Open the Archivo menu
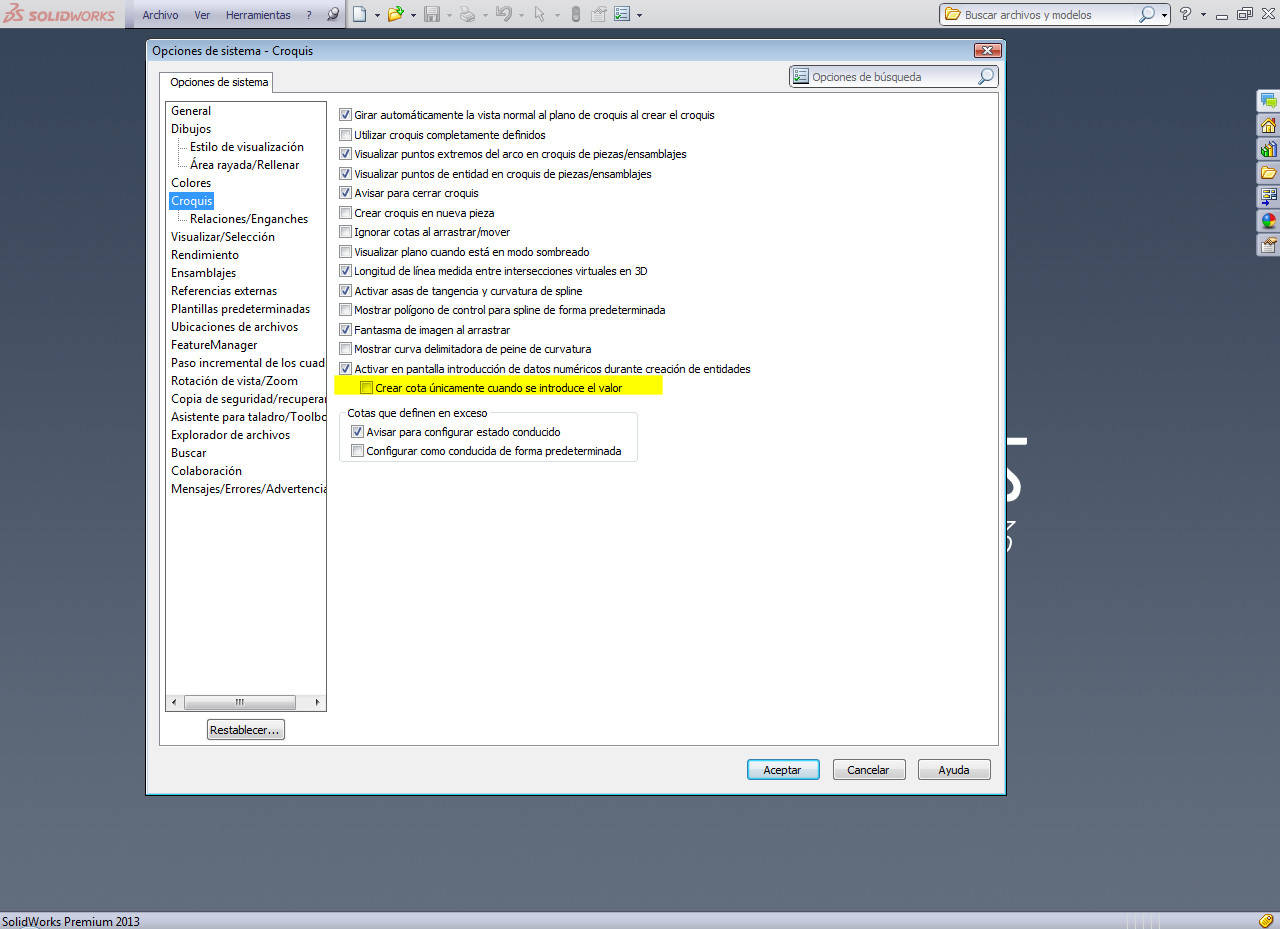The image size is (1280, 929). (160, 15)
